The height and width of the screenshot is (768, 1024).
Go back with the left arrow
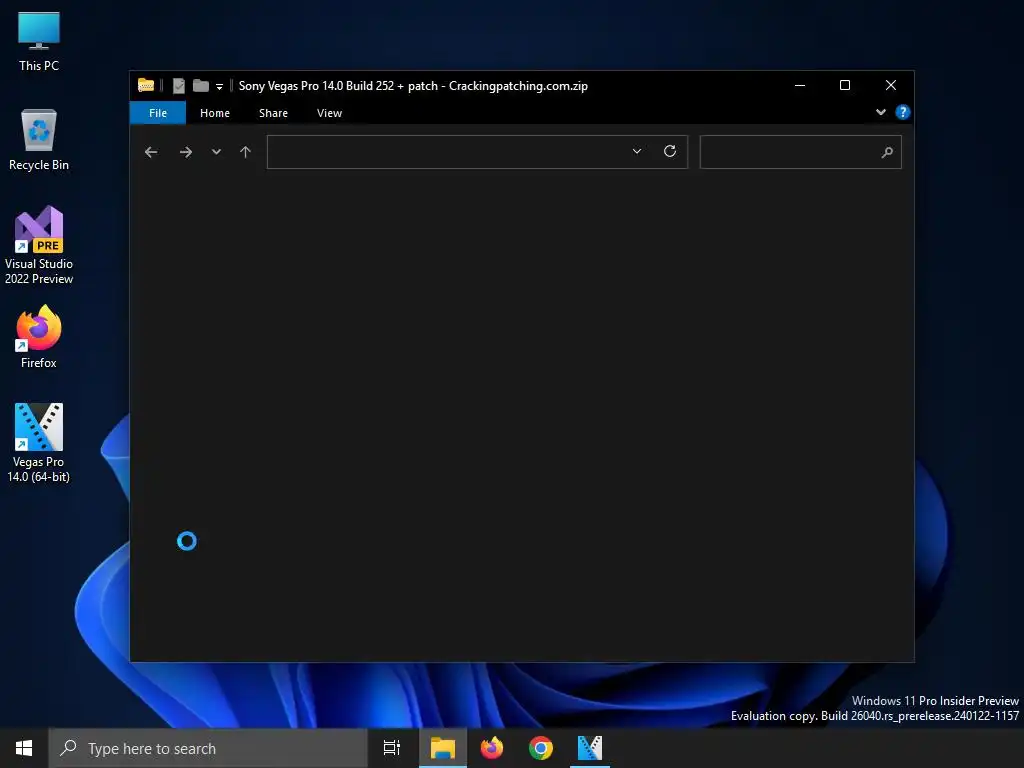(151, 152)
